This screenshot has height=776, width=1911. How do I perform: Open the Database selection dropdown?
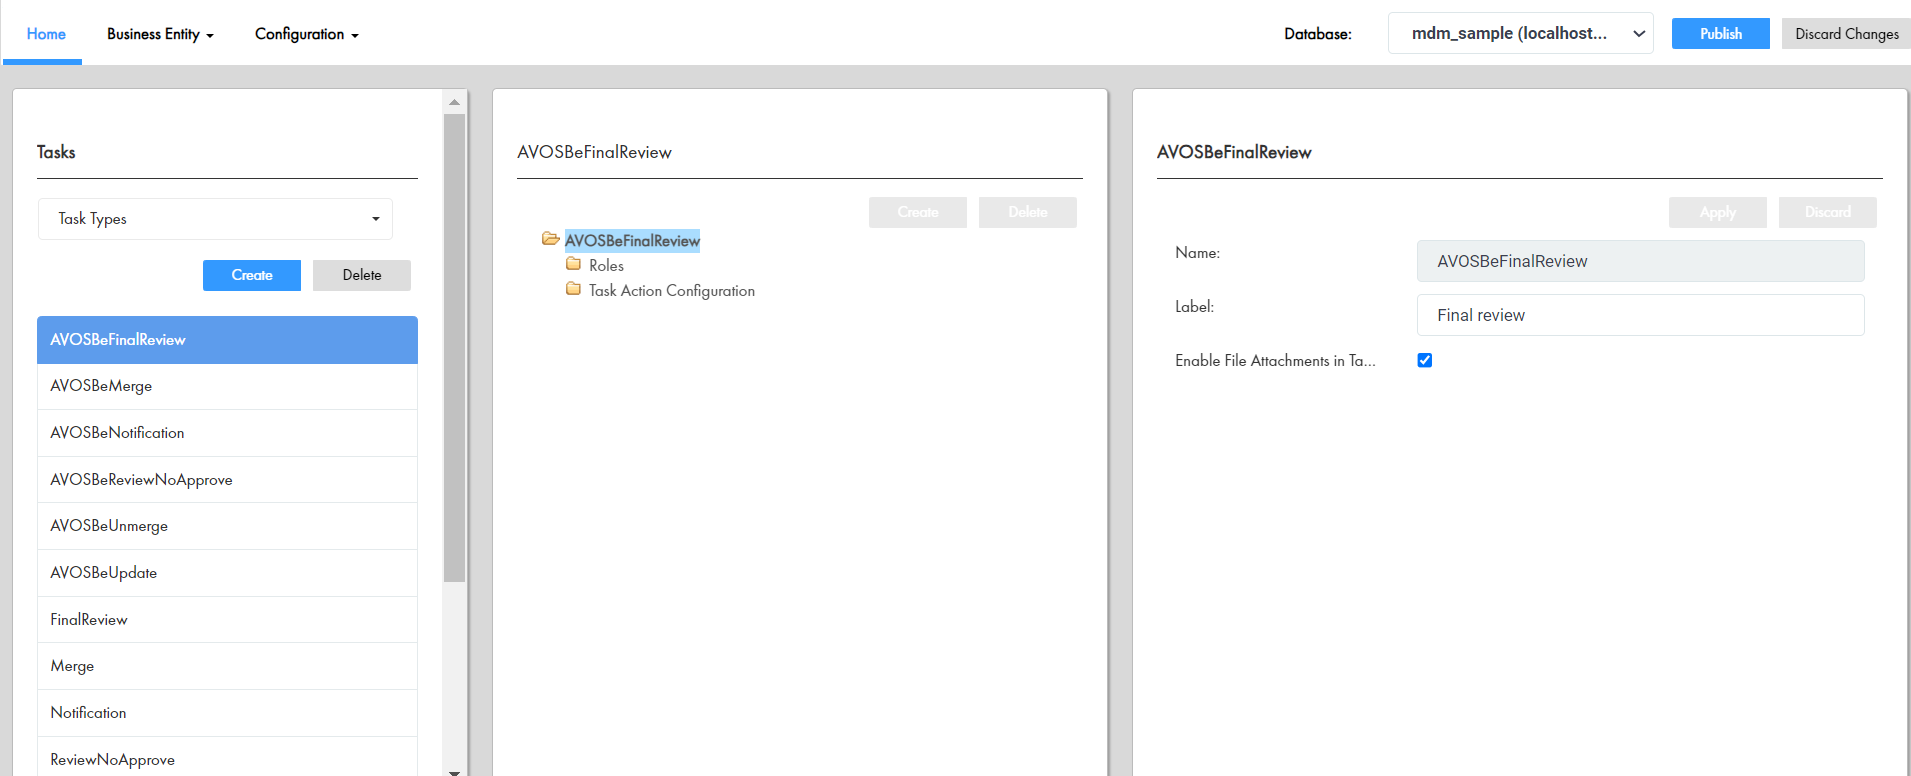pos(1520,33)
